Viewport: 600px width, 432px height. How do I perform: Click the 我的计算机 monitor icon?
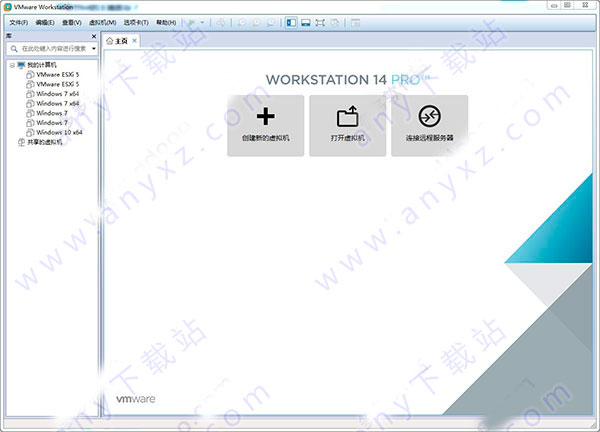tap(21, 65)
